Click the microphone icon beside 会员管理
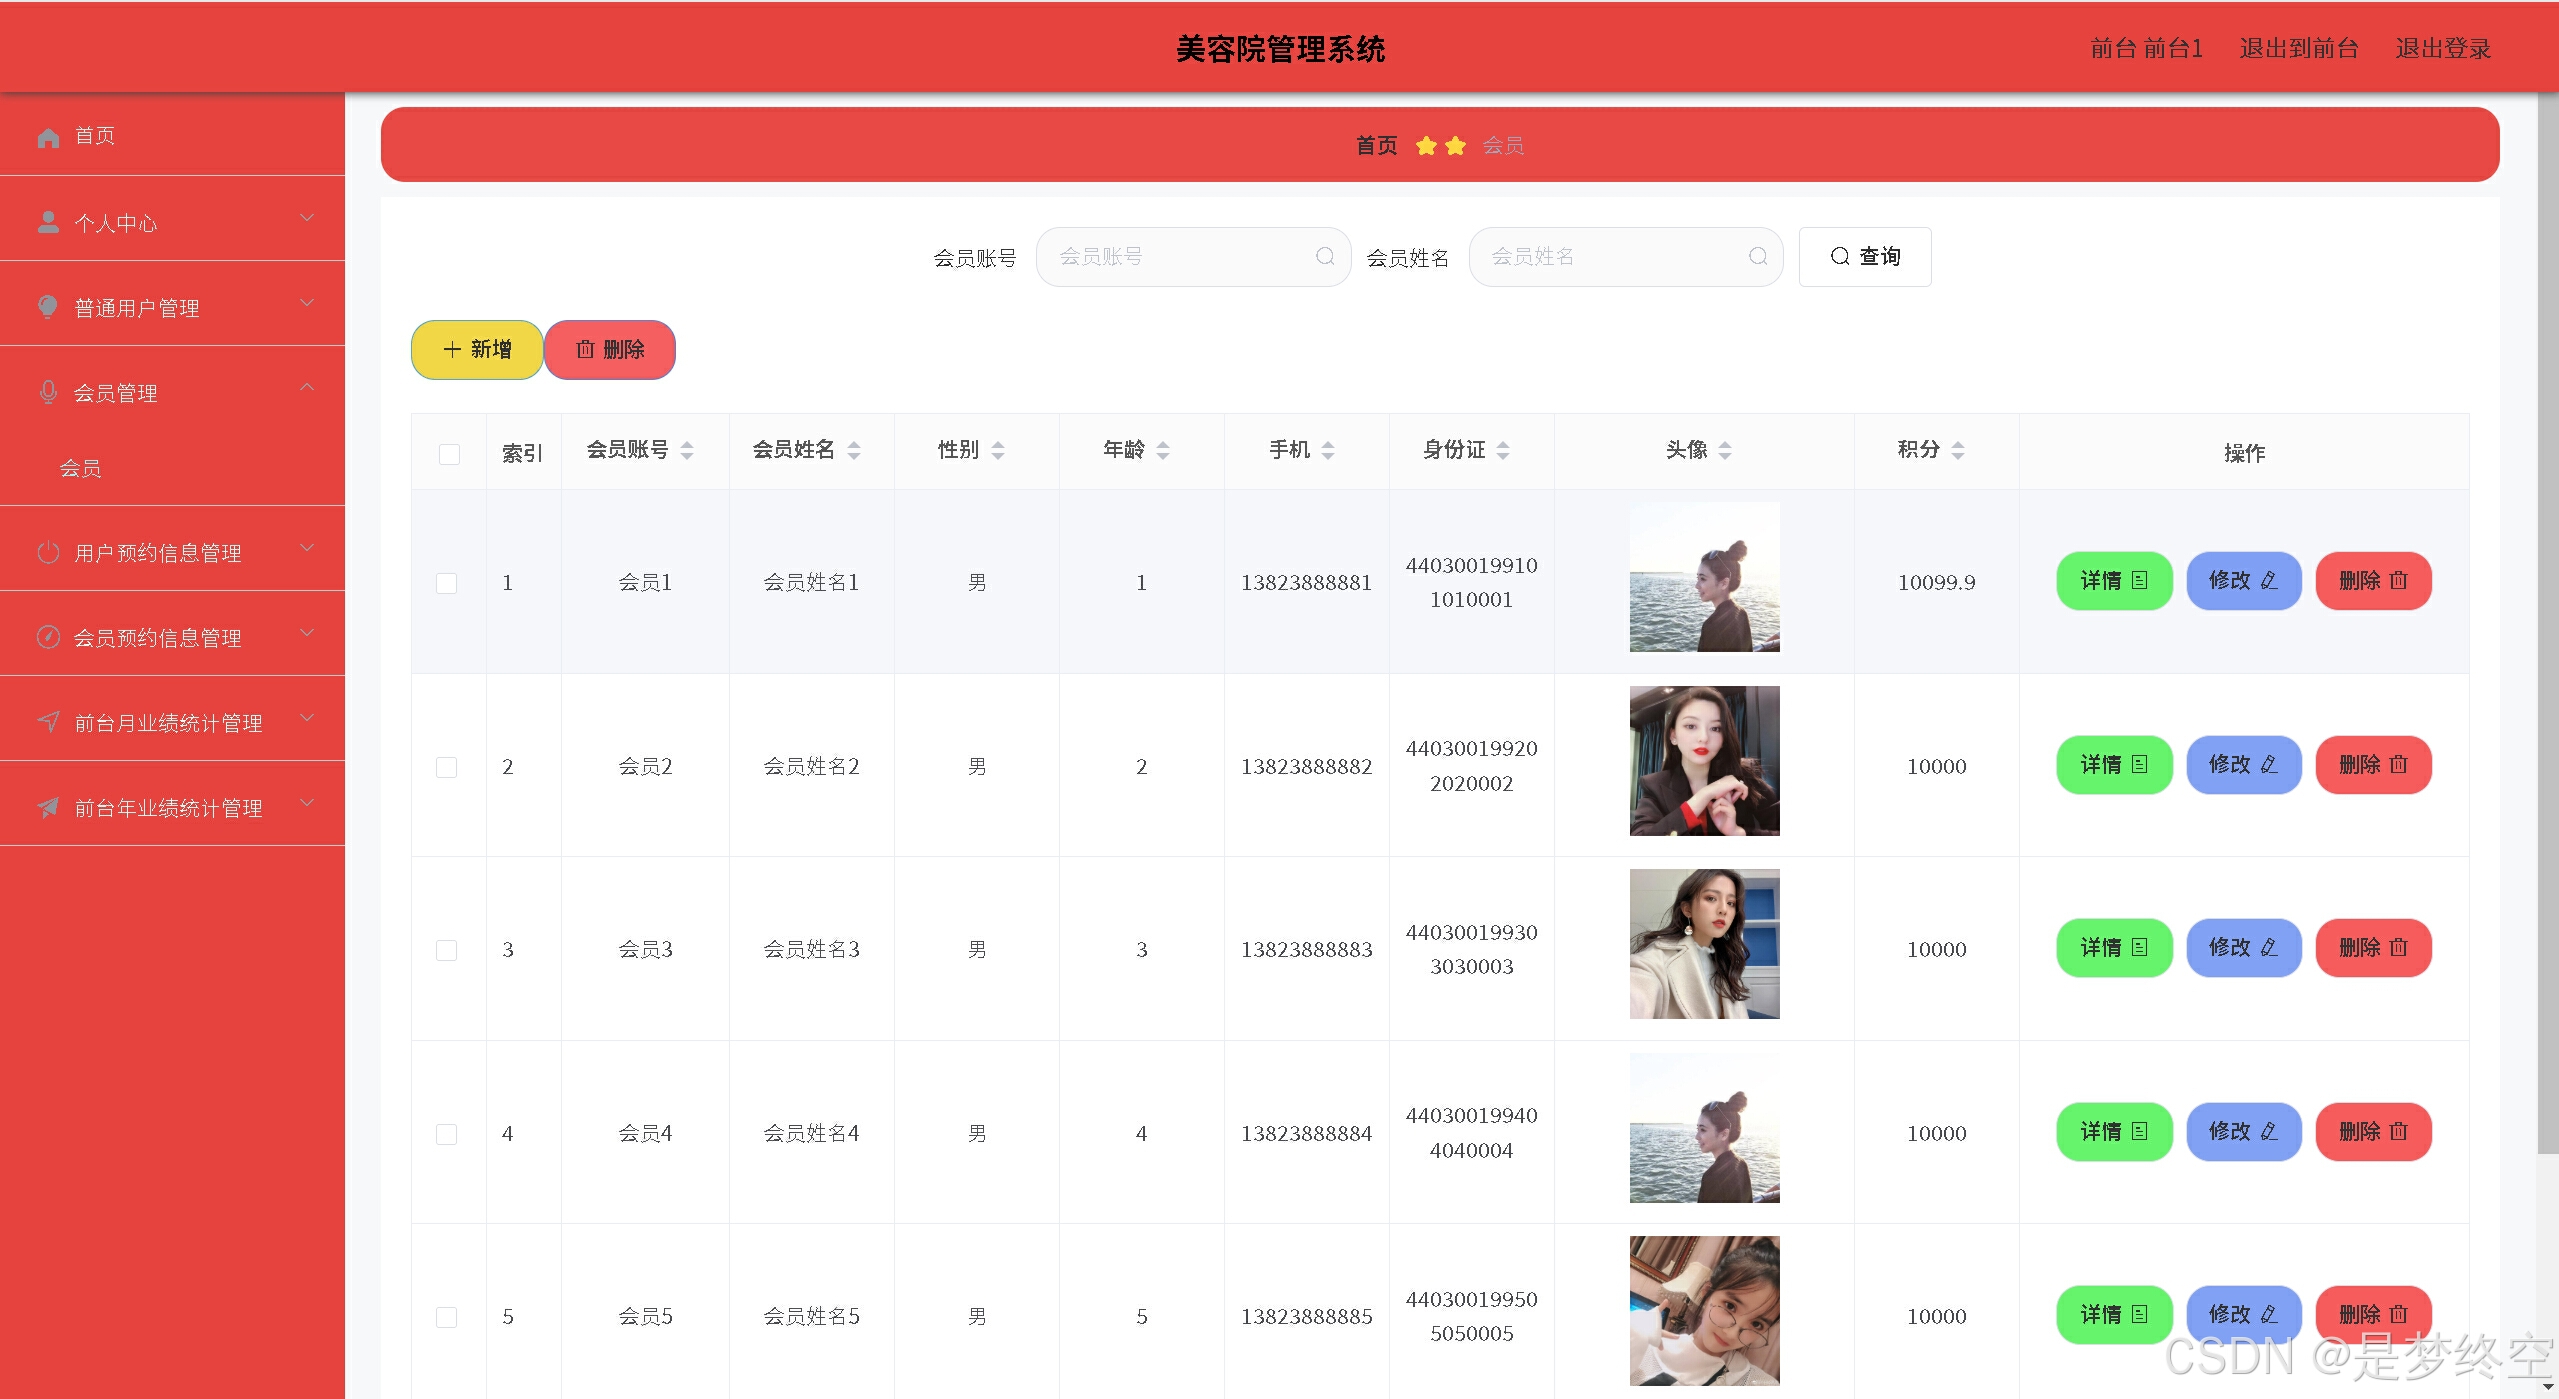This screenshot has width=2559, height=1399. pos(48,392)
